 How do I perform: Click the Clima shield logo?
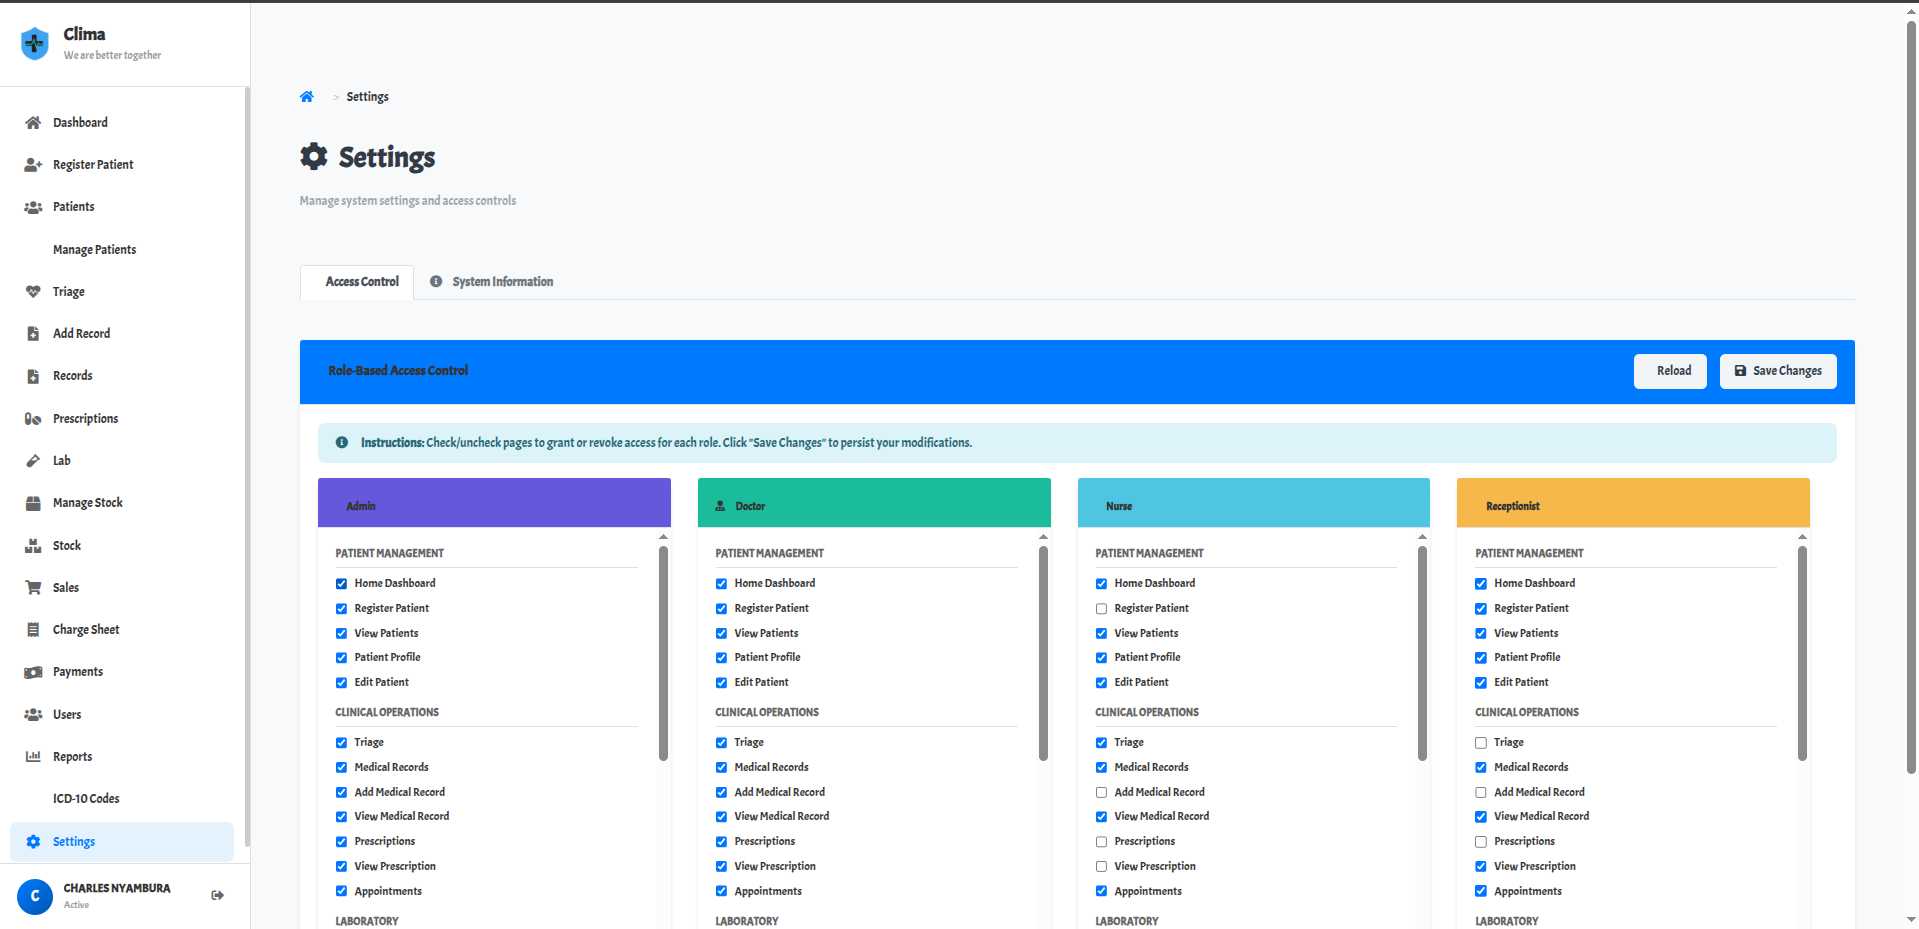click(x=35, y=44)
